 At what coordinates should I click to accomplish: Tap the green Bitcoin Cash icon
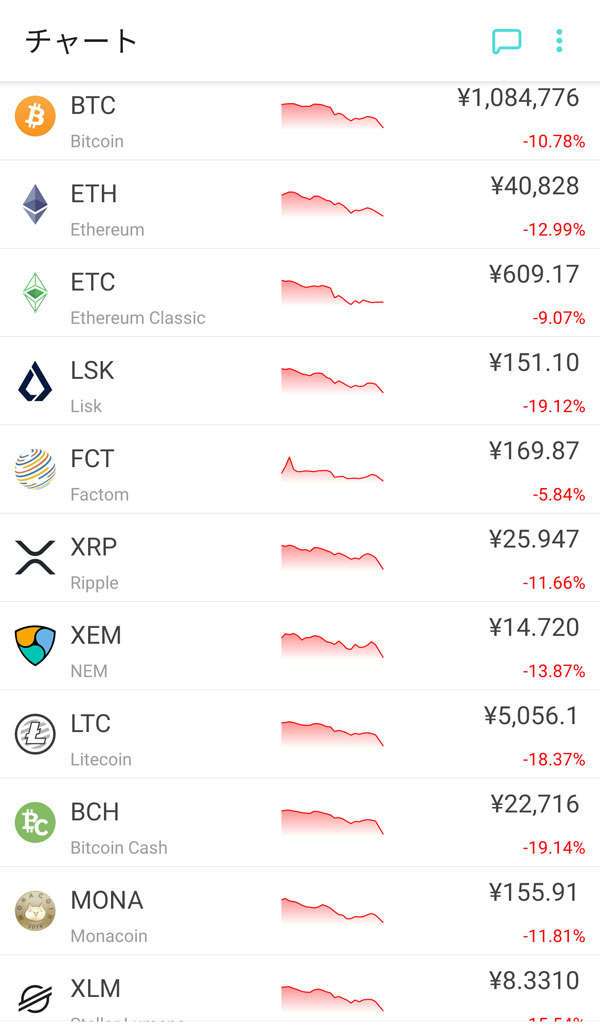[x=35, y=822]
